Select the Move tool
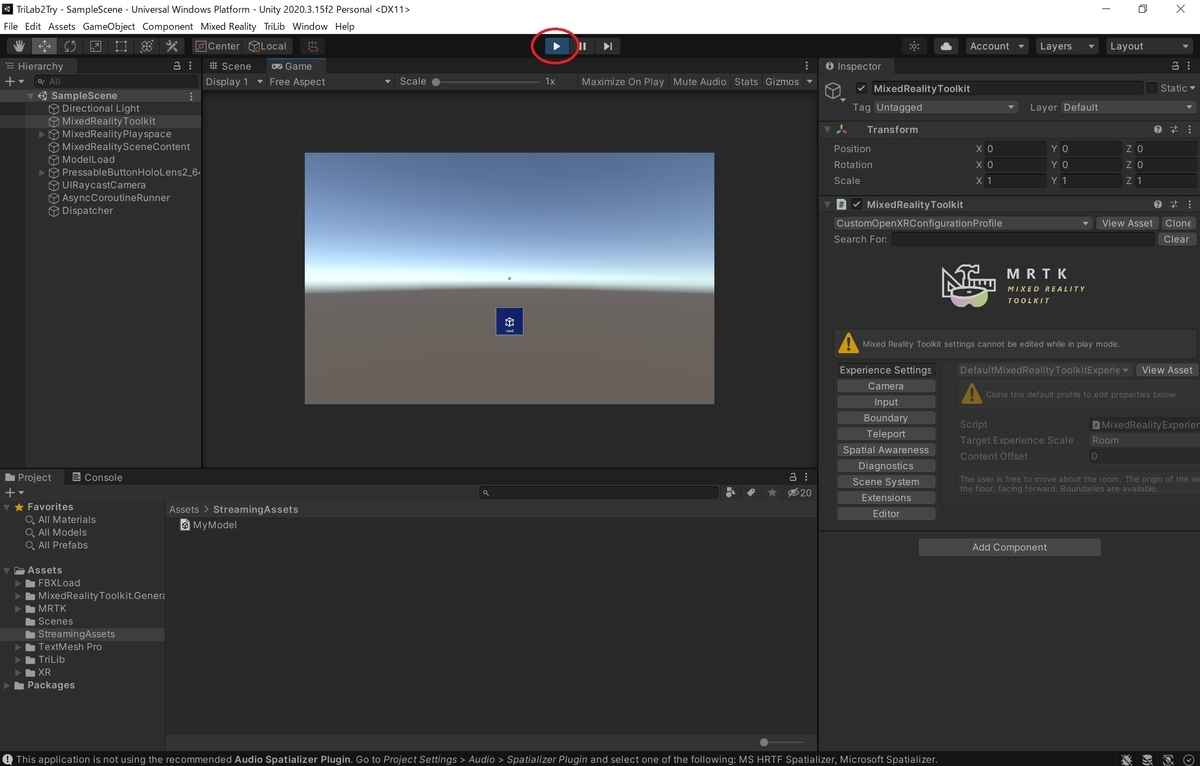This screenshot has width=1200, height=766. 45,46
